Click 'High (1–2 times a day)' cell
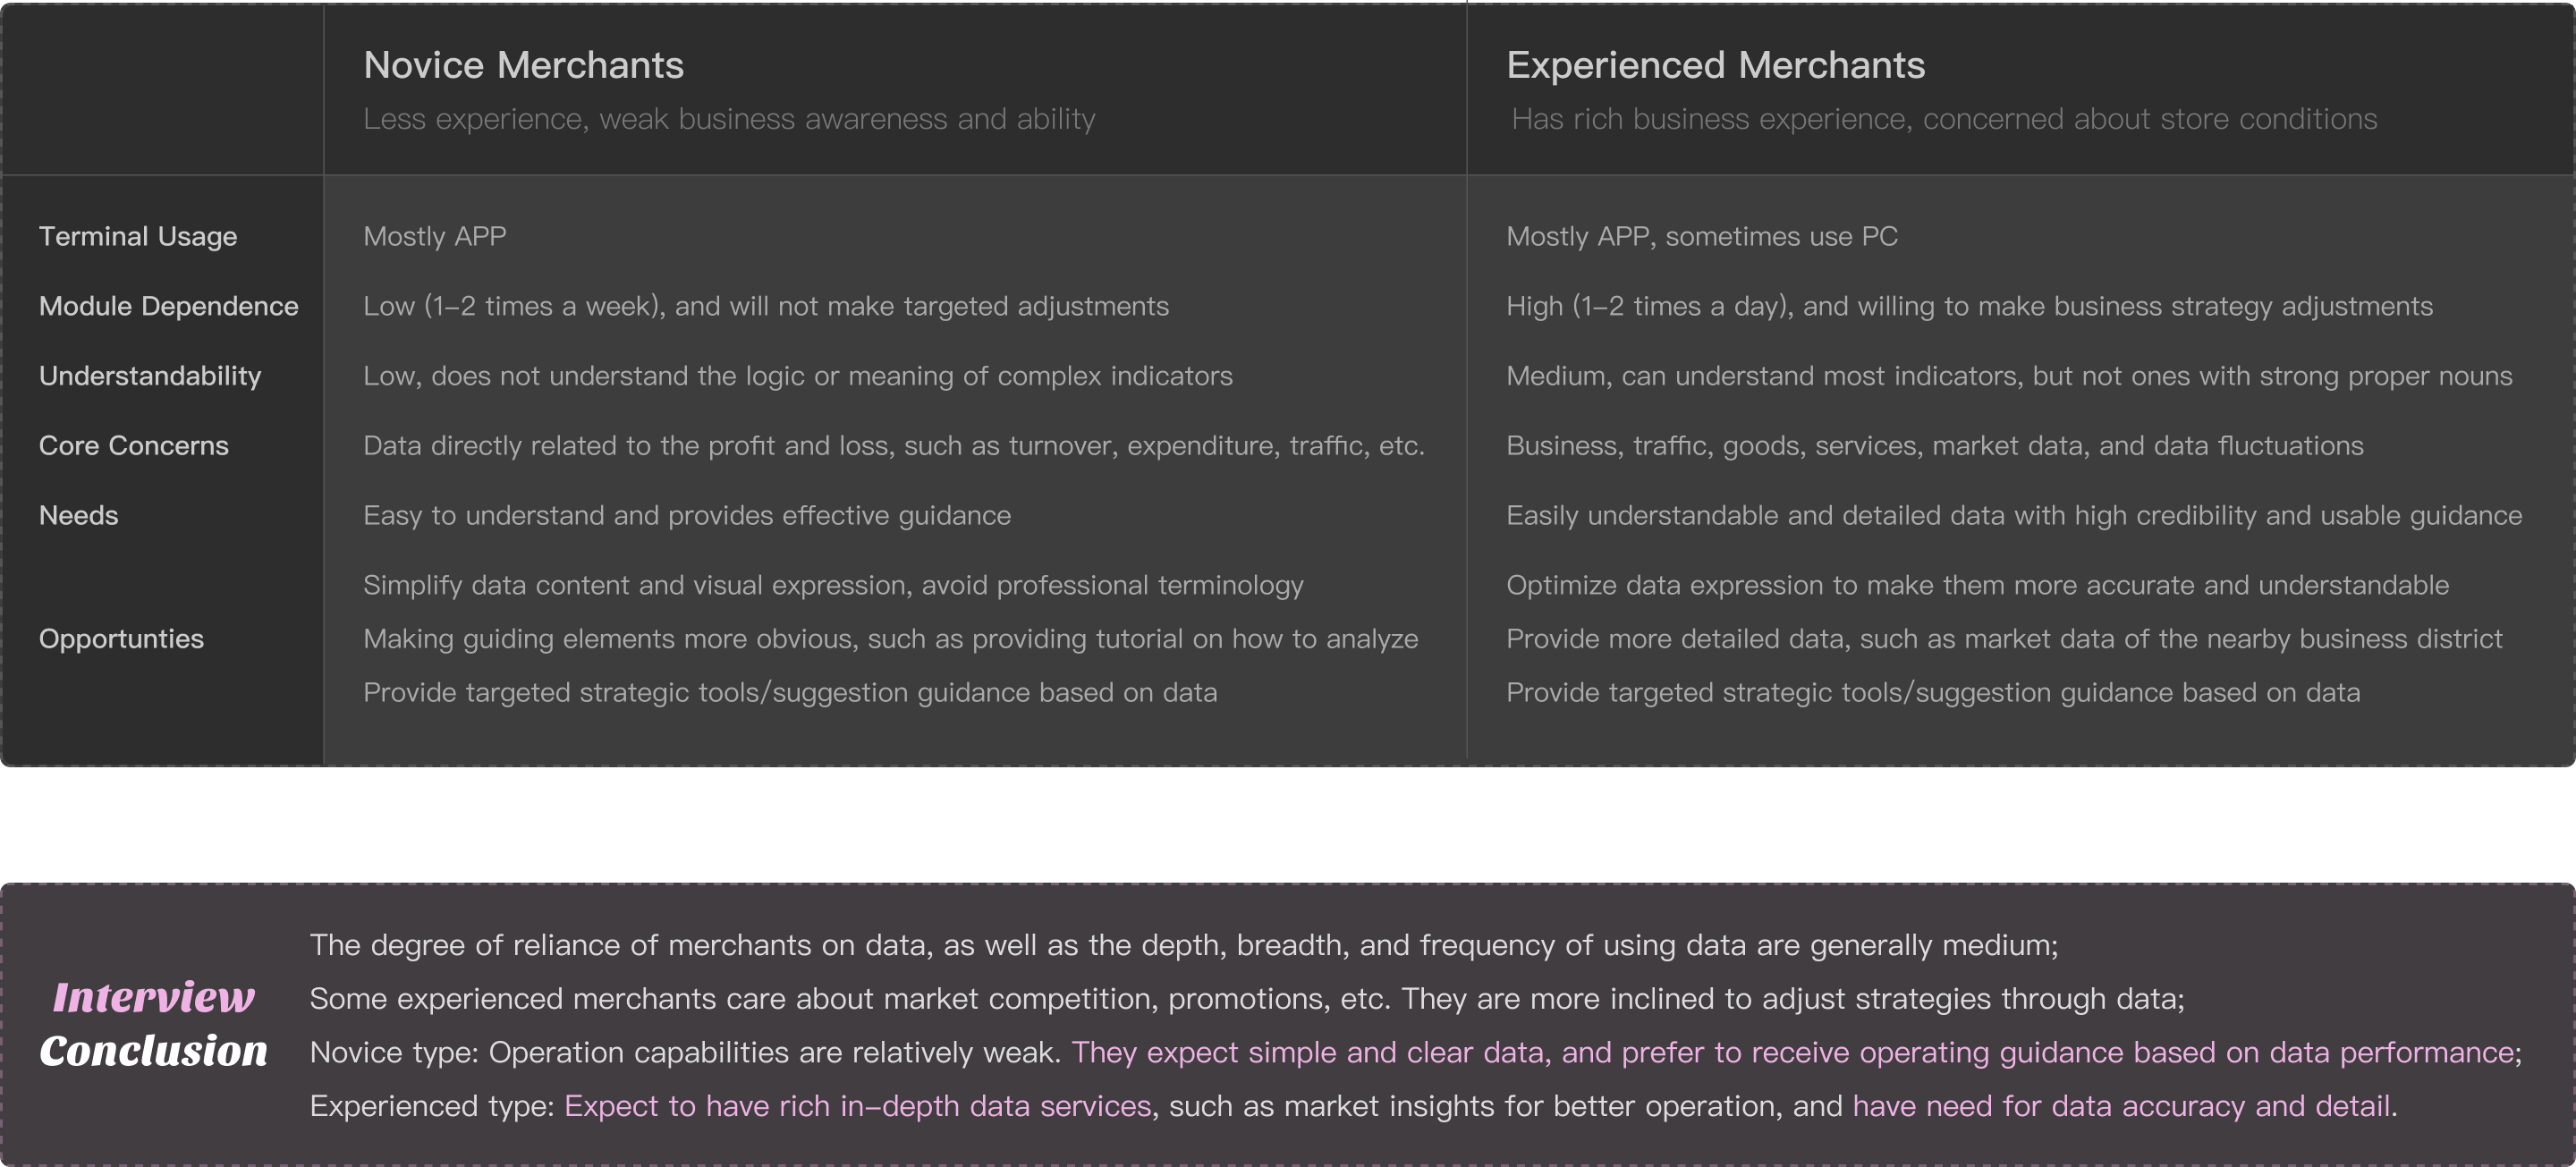Image resolution: width=2576 pixels, height=1167 pixels. coord(1969,306)
